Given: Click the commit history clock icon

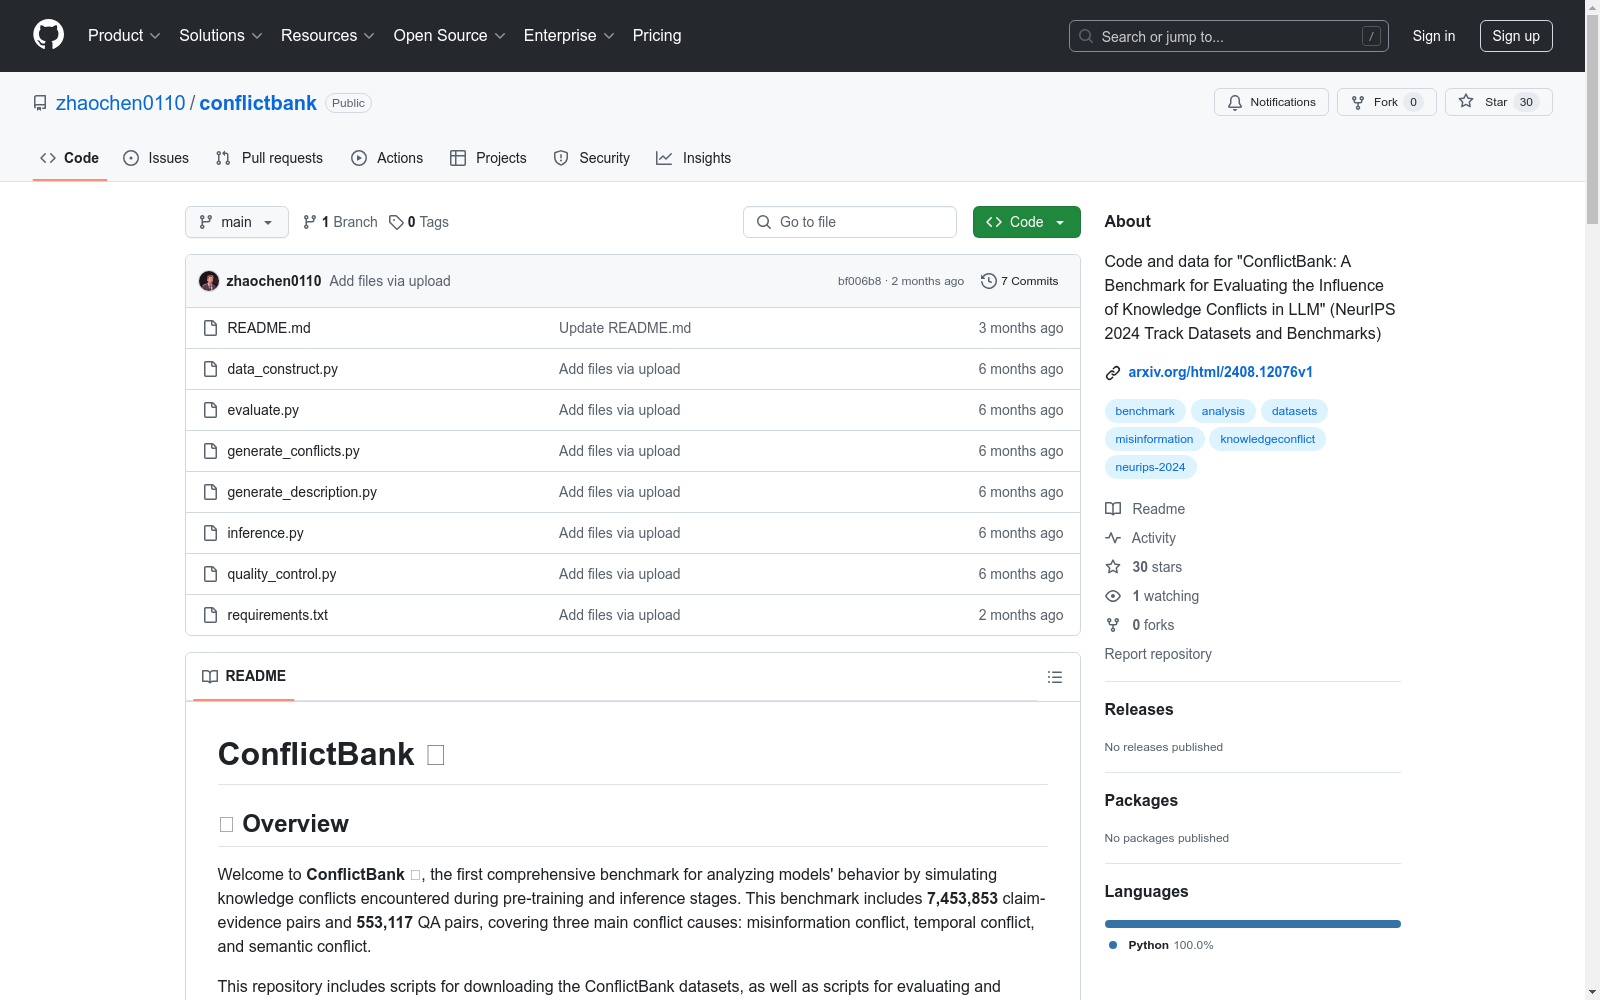Looking at the screenshot, I should pos(989,281).
